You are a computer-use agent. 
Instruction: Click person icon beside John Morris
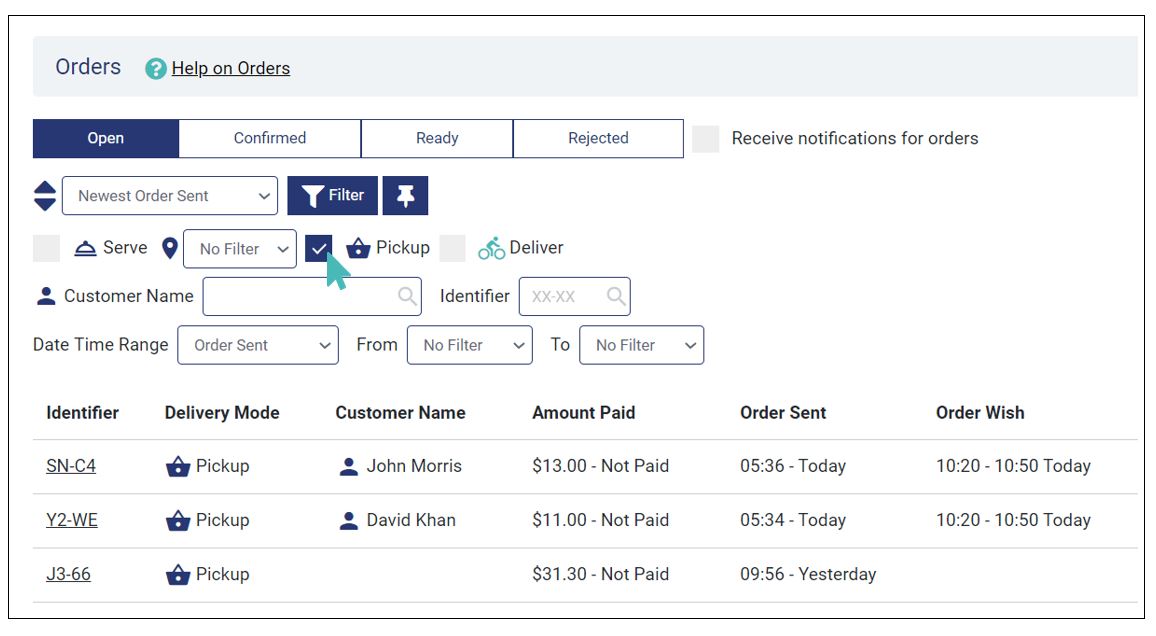point(349,466)
